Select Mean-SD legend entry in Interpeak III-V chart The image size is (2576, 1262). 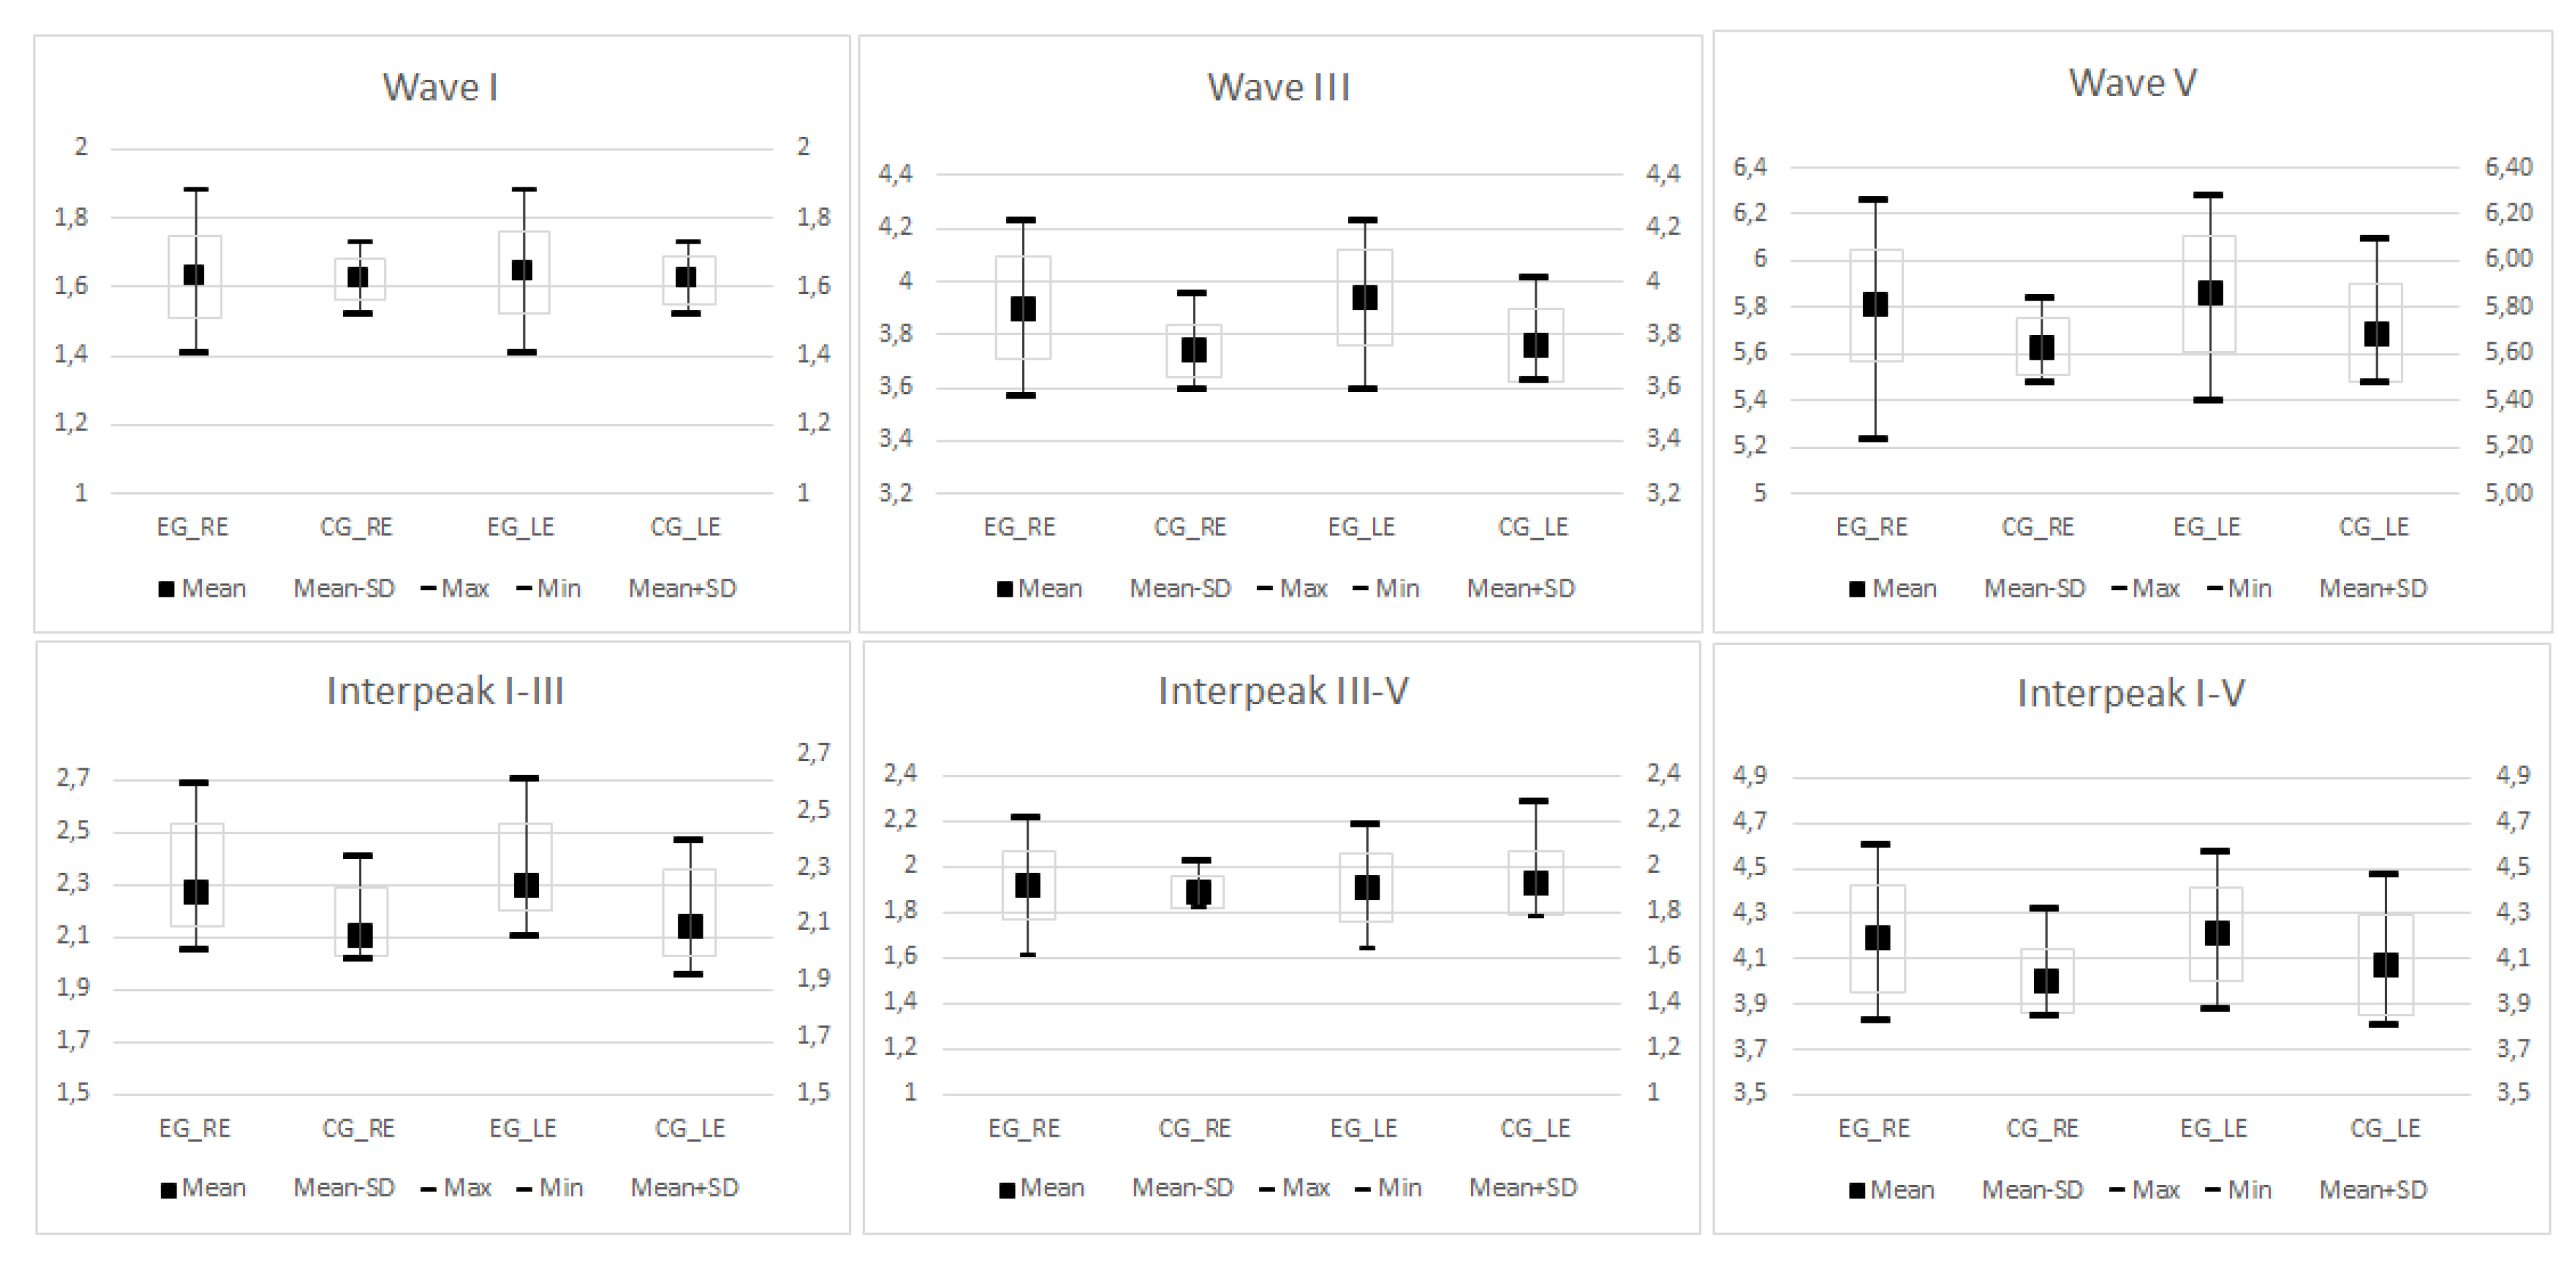click(1182, 1187)
